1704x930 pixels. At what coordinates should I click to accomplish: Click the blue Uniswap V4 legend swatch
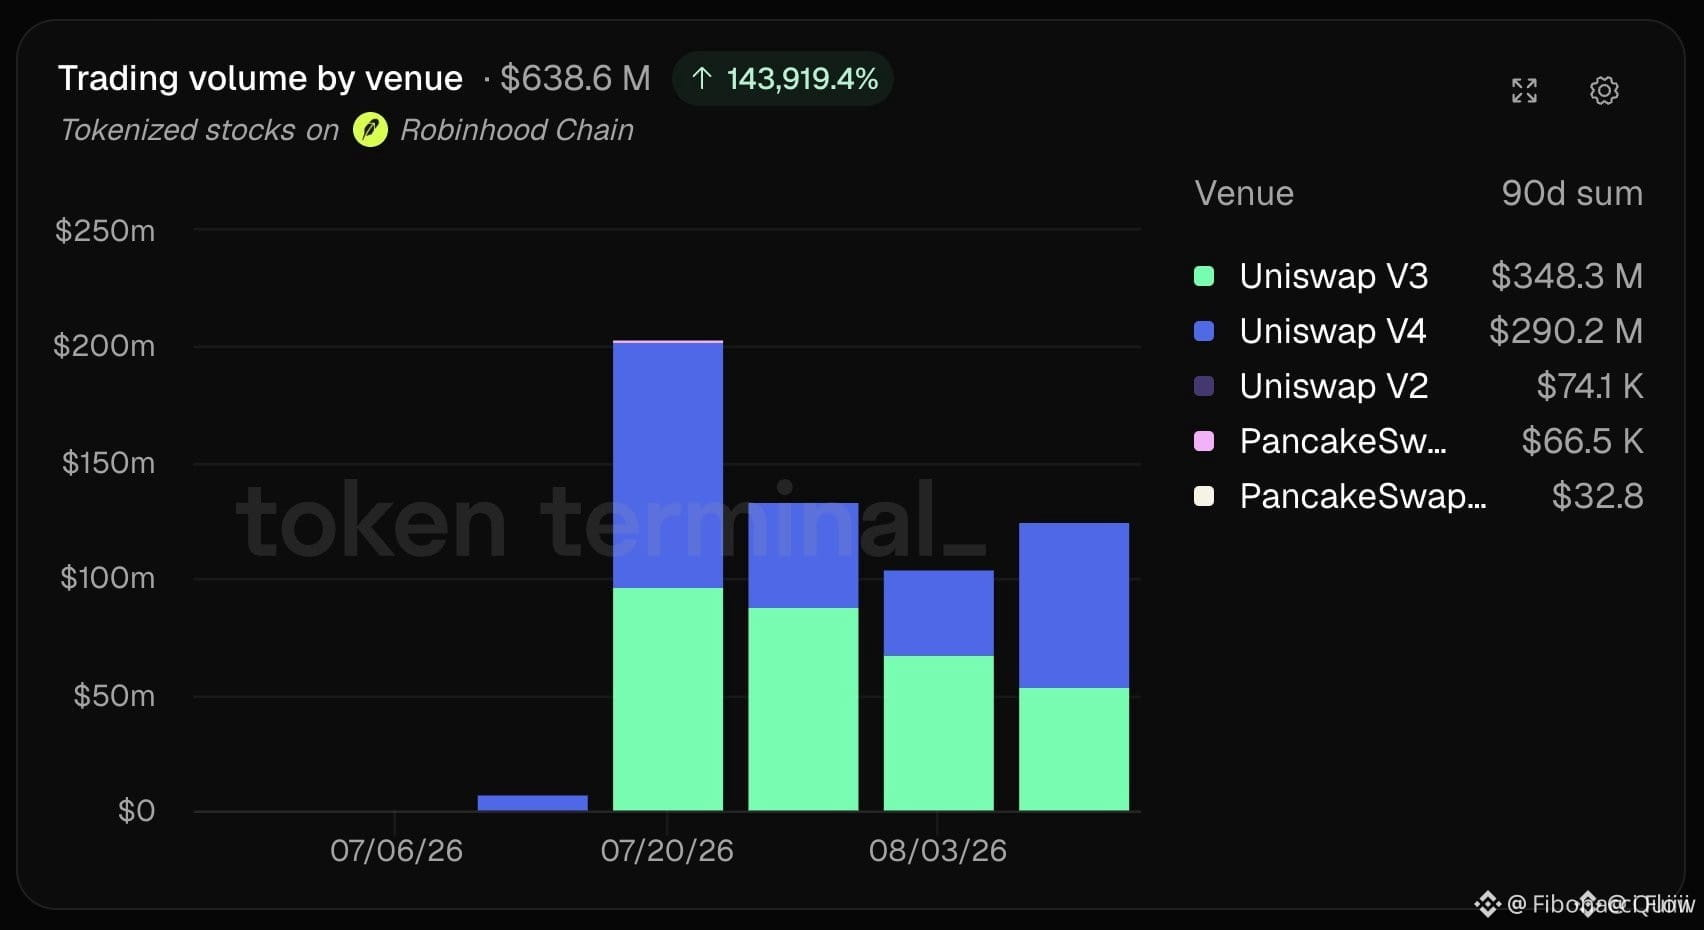click(1204, 331)
